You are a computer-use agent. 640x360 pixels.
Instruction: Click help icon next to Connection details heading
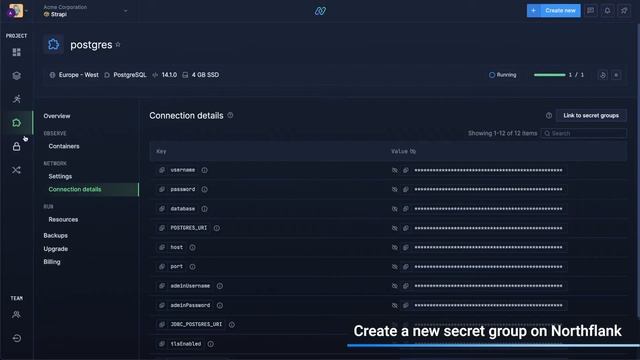[x=230, y=116]
